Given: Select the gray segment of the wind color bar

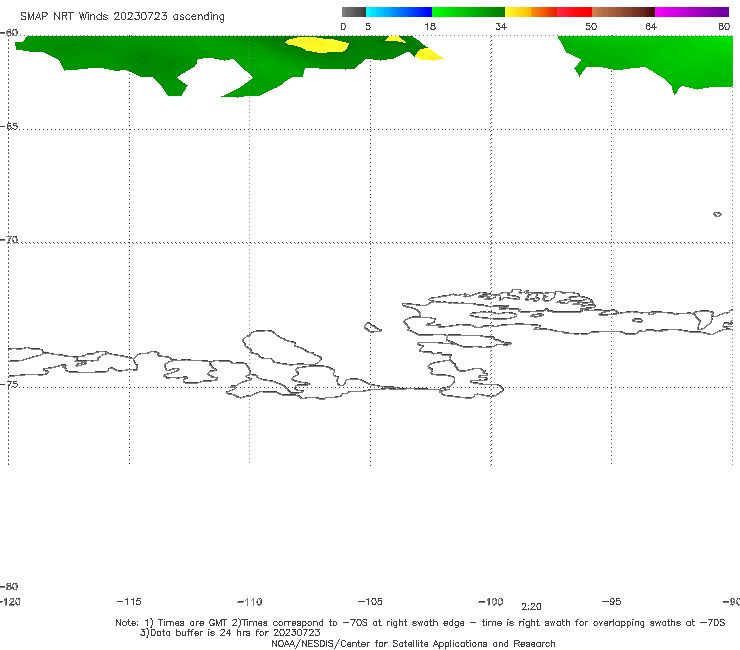Looking at the screenshot, I should pos(354,12).
